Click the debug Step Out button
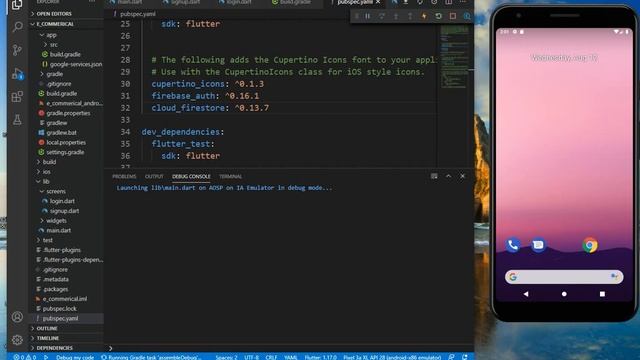The height and width of the screenshot is (360, 640). 410,16
